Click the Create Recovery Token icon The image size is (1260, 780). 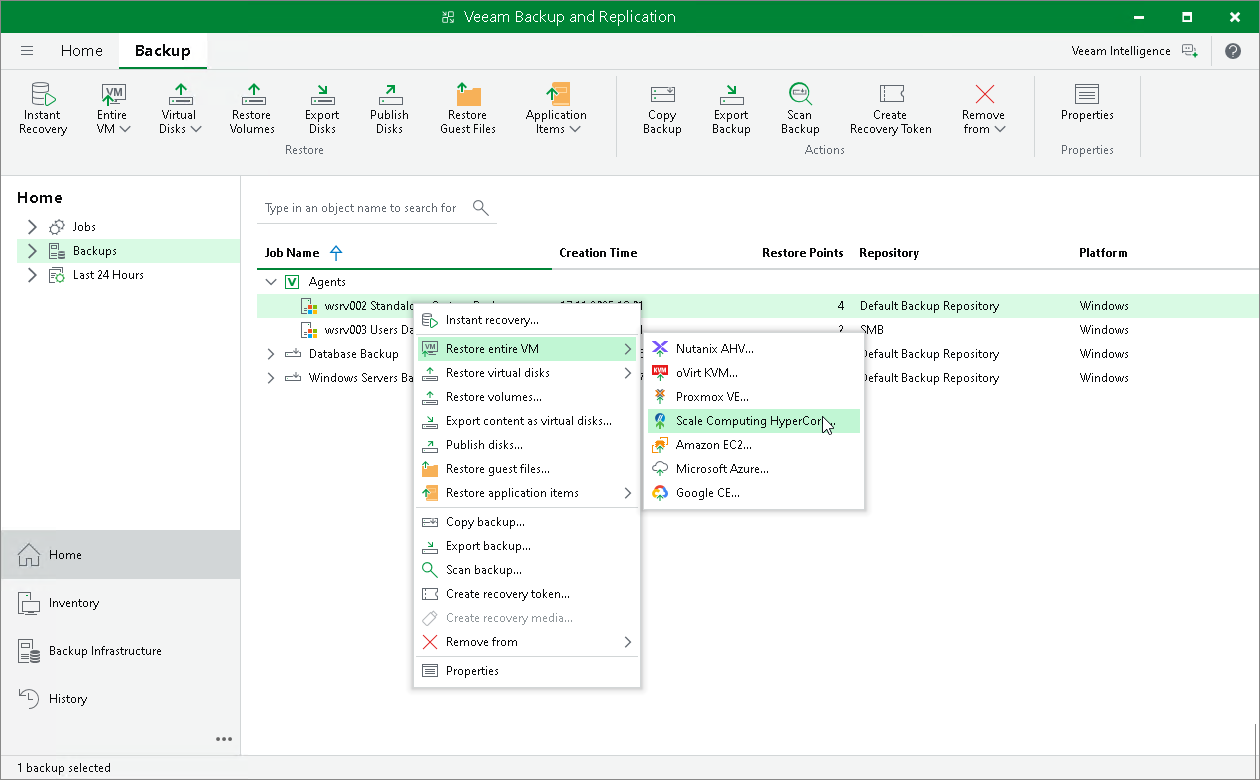pyautogui.click(x=890, y=107)
